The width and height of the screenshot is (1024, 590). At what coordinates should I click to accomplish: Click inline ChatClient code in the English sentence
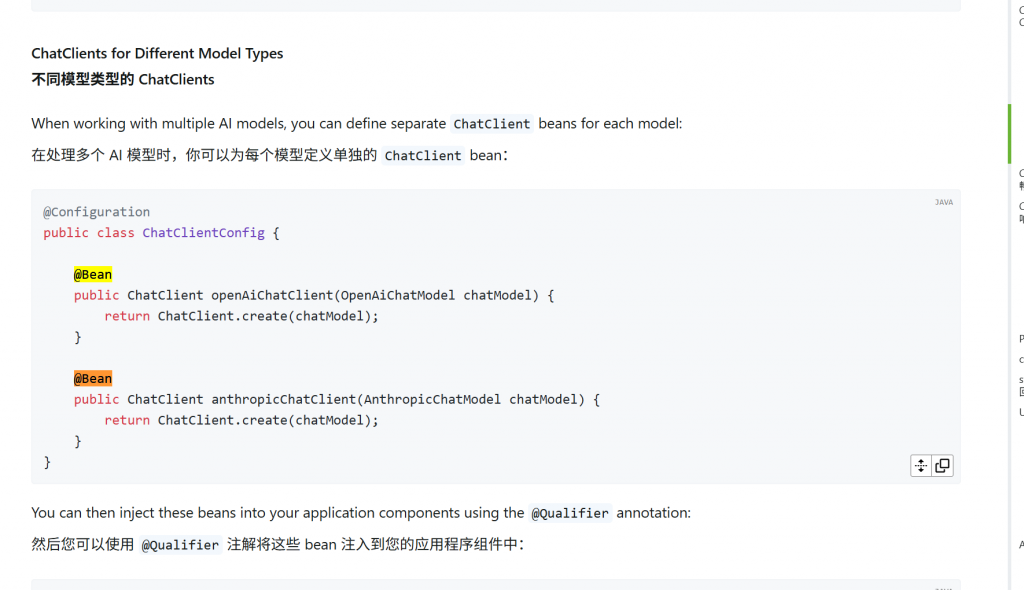coord(492,124)
